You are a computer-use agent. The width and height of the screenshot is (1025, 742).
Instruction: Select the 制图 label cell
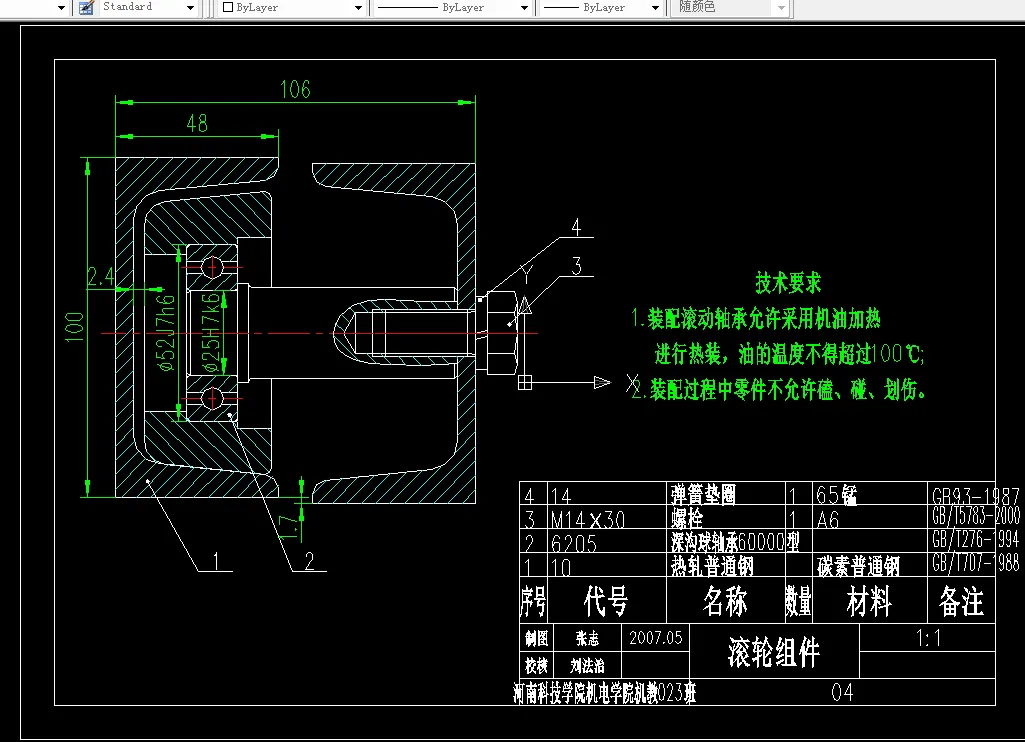point(537,638)
